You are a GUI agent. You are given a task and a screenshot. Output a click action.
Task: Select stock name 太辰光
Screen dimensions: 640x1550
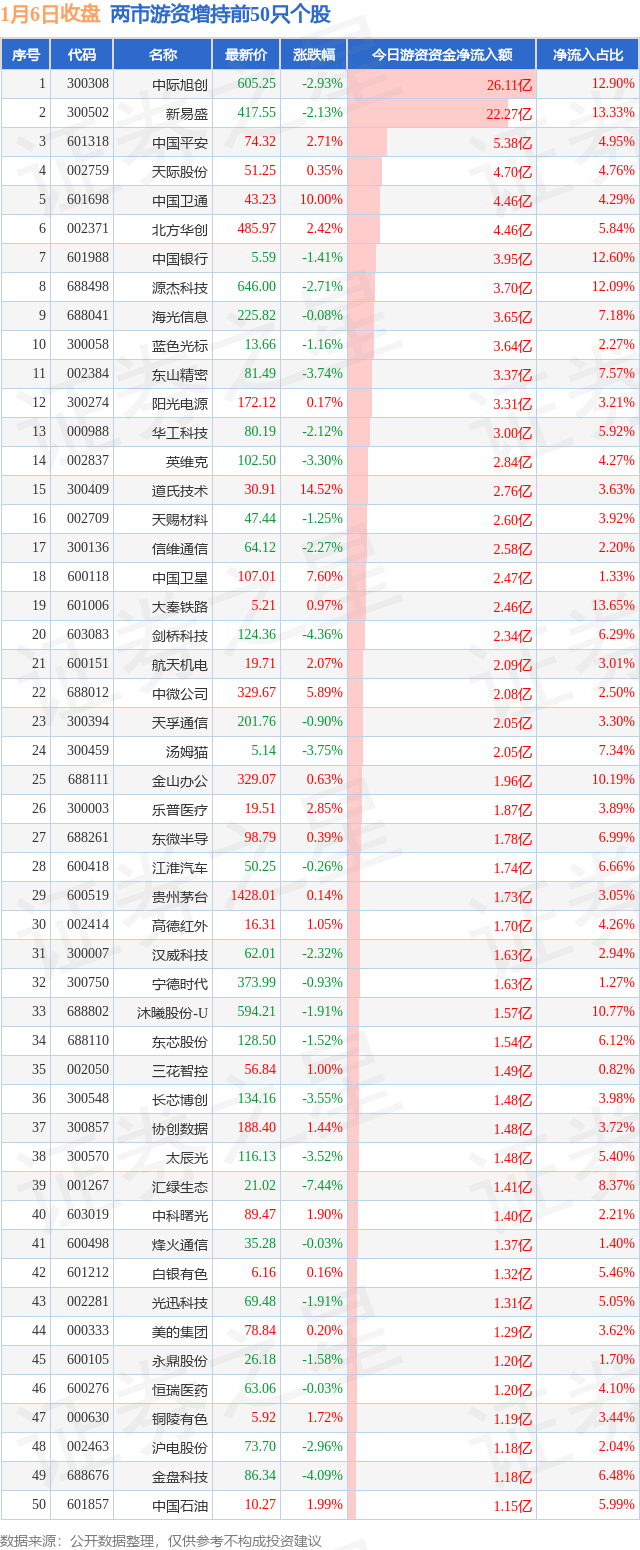point(187,1157)
